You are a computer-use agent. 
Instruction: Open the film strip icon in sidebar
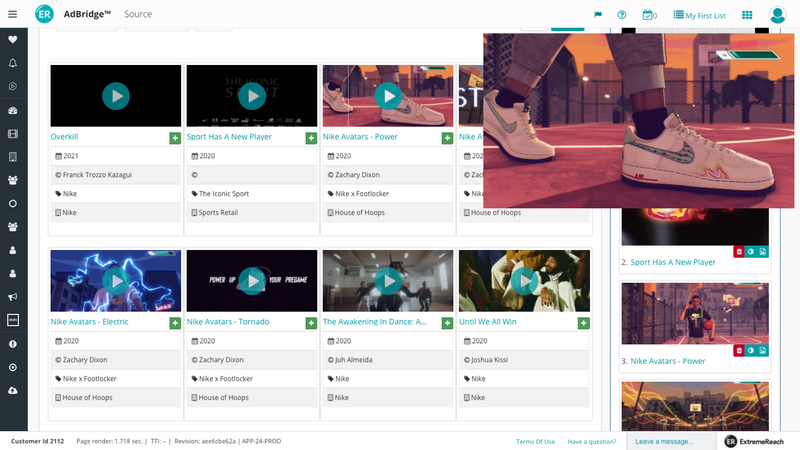click(13, 134)
